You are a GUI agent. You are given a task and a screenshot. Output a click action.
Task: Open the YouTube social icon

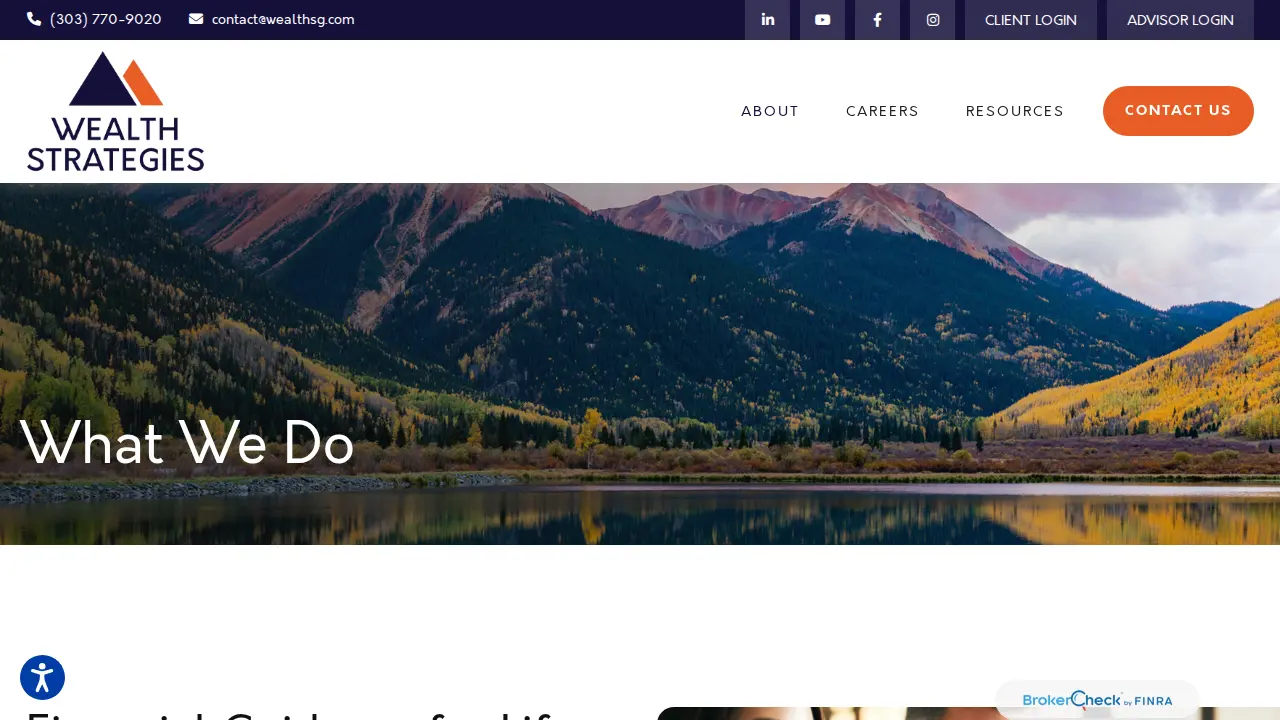(822, 20)
